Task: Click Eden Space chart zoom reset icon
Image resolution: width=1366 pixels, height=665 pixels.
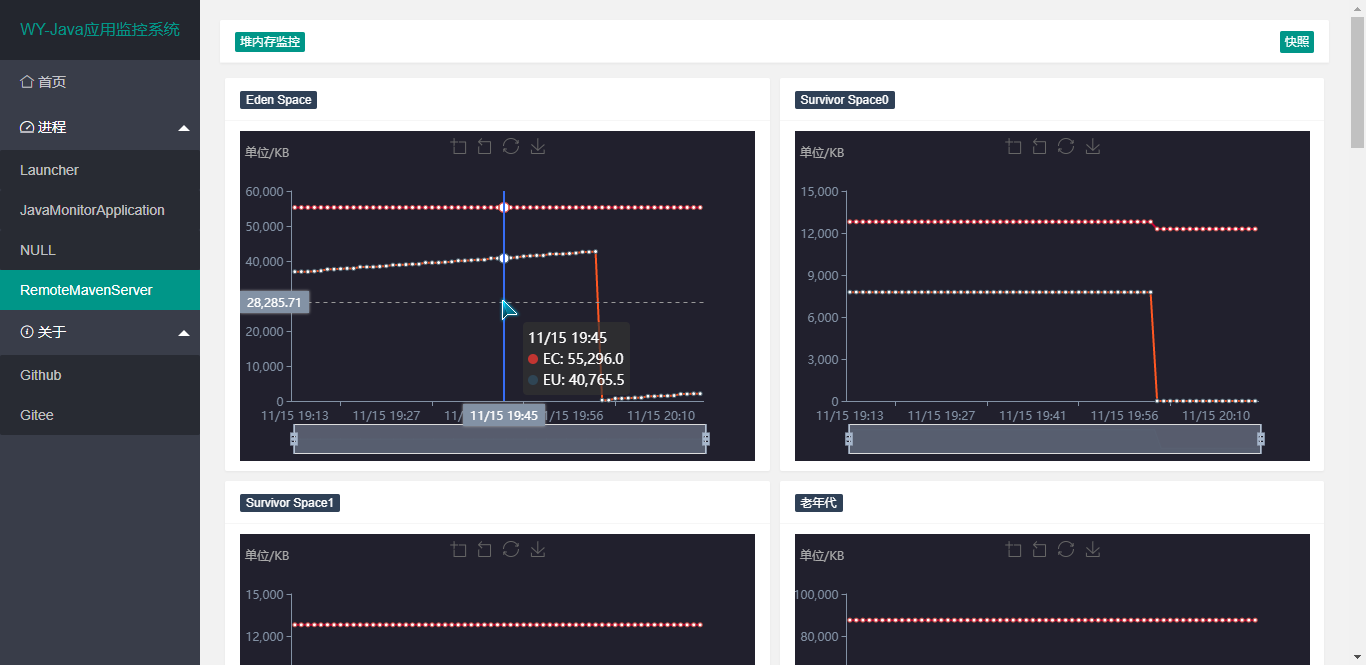Action: (485, 147)
